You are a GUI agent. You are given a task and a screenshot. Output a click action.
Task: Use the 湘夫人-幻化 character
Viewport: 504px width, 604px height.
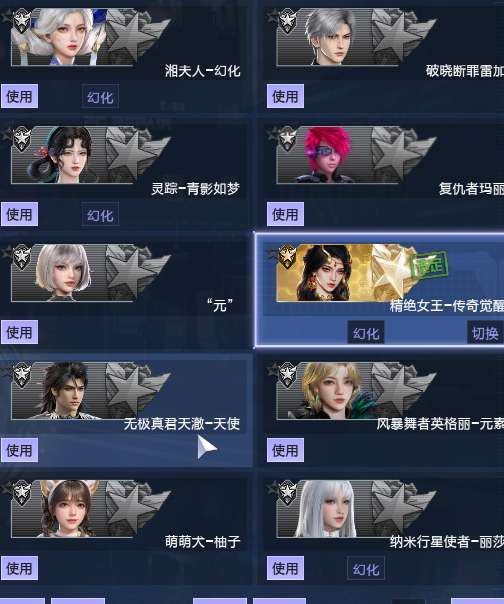(x=19, y=96)
